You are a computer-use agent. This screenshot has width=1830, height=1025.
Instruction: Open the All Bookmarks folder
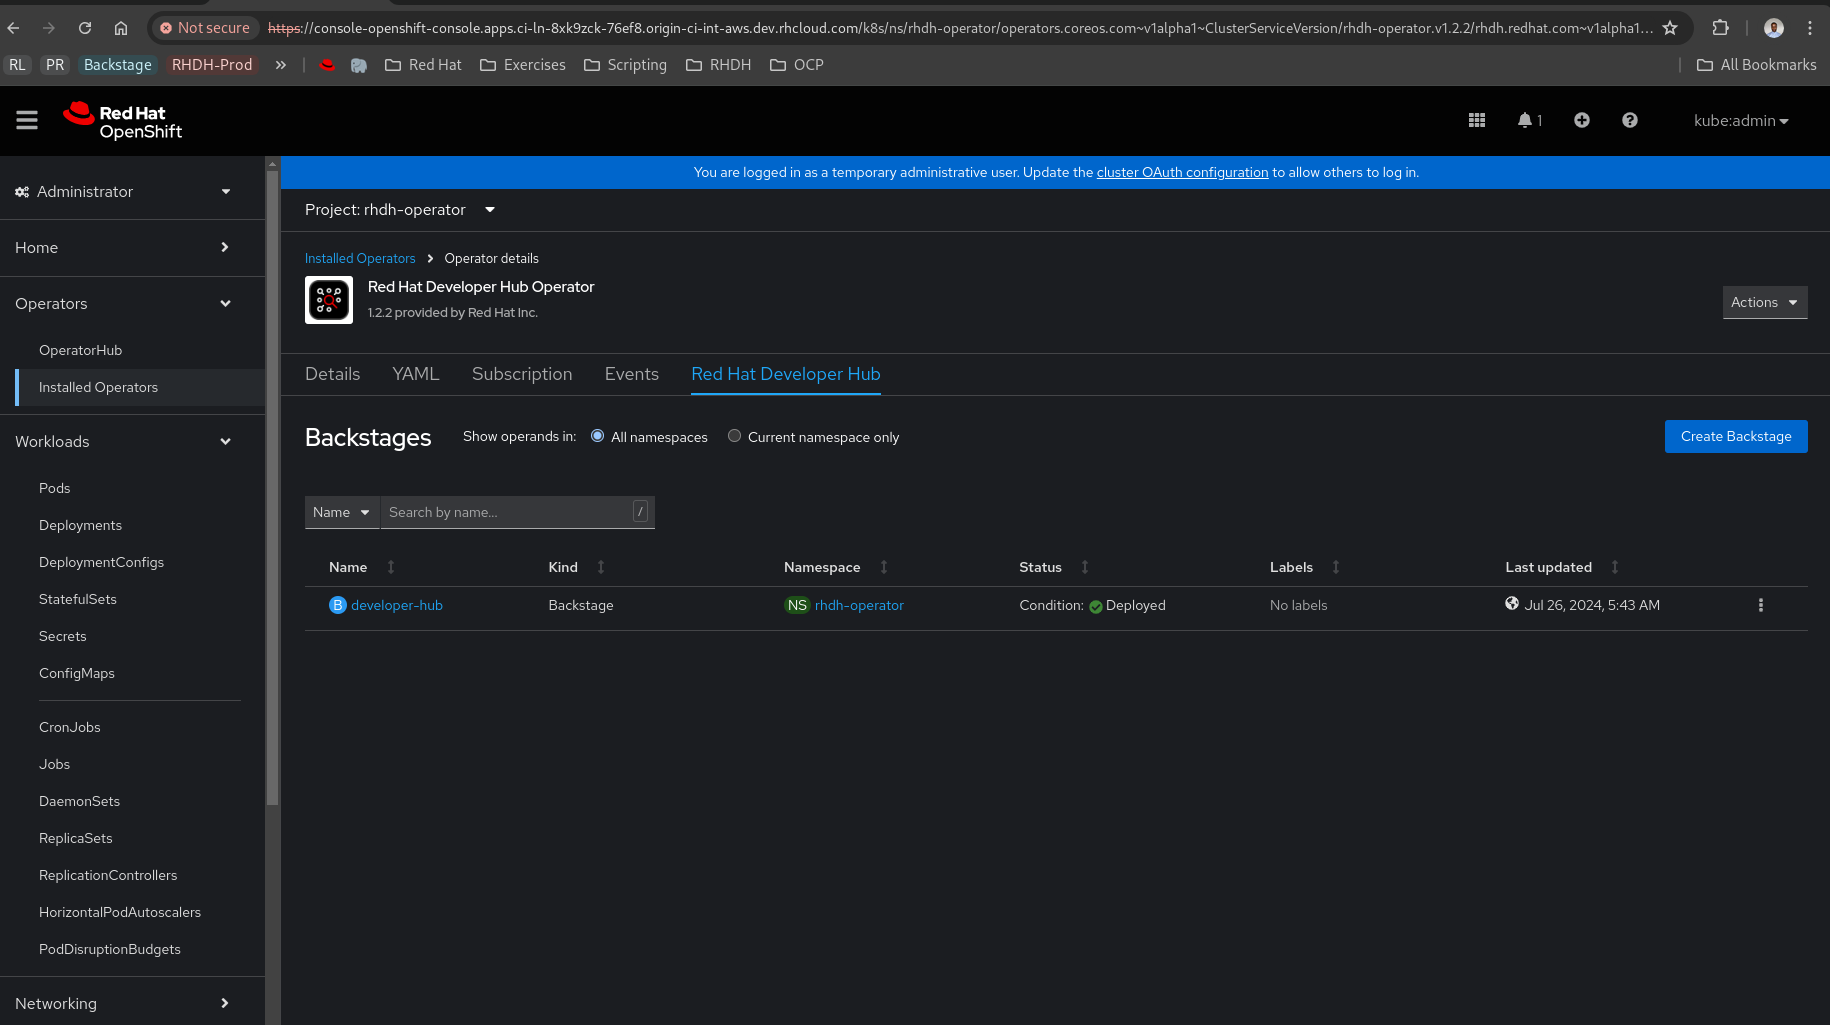pos(1756,65)
